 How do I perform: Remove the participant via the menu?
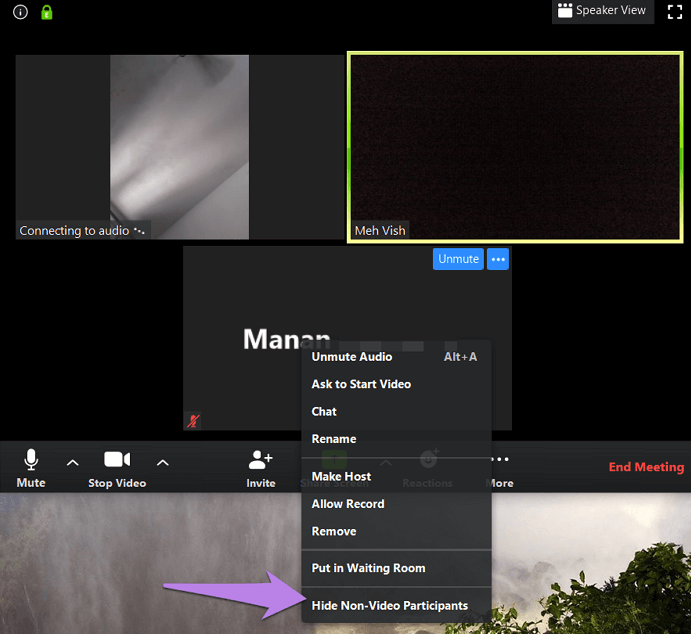(x=396, y=531)
